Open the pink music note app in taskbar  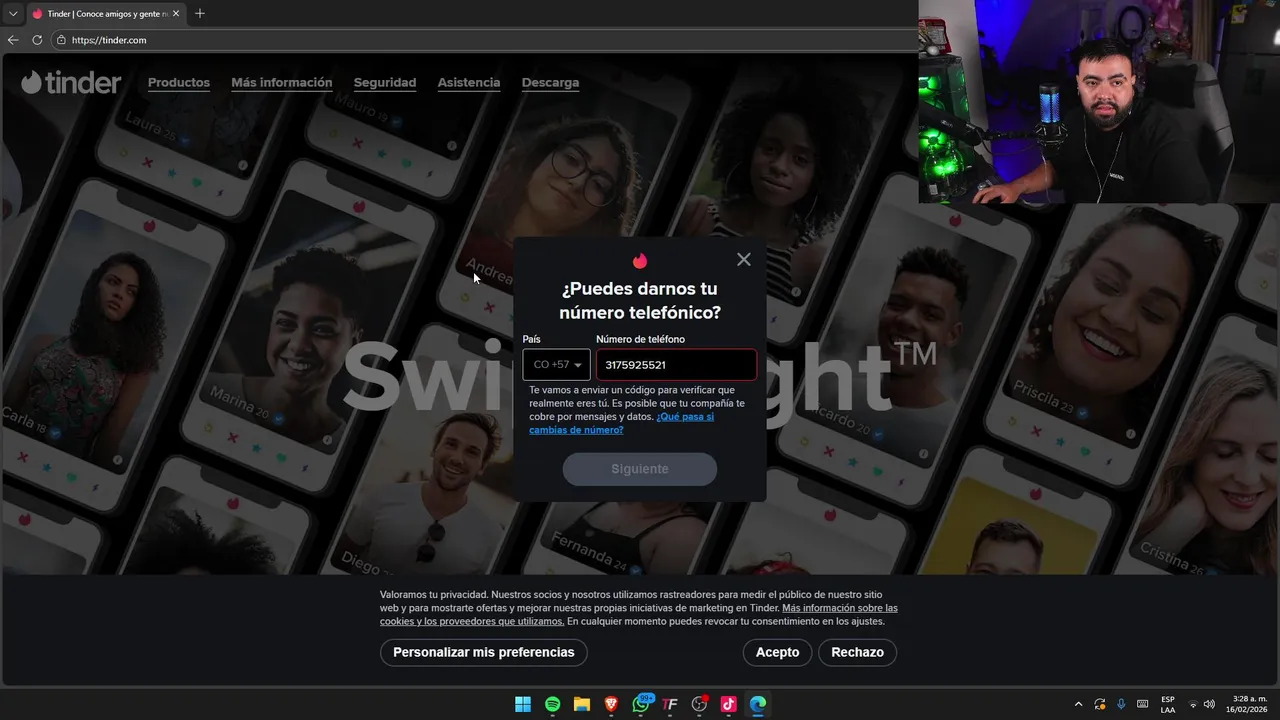[729, 704]
